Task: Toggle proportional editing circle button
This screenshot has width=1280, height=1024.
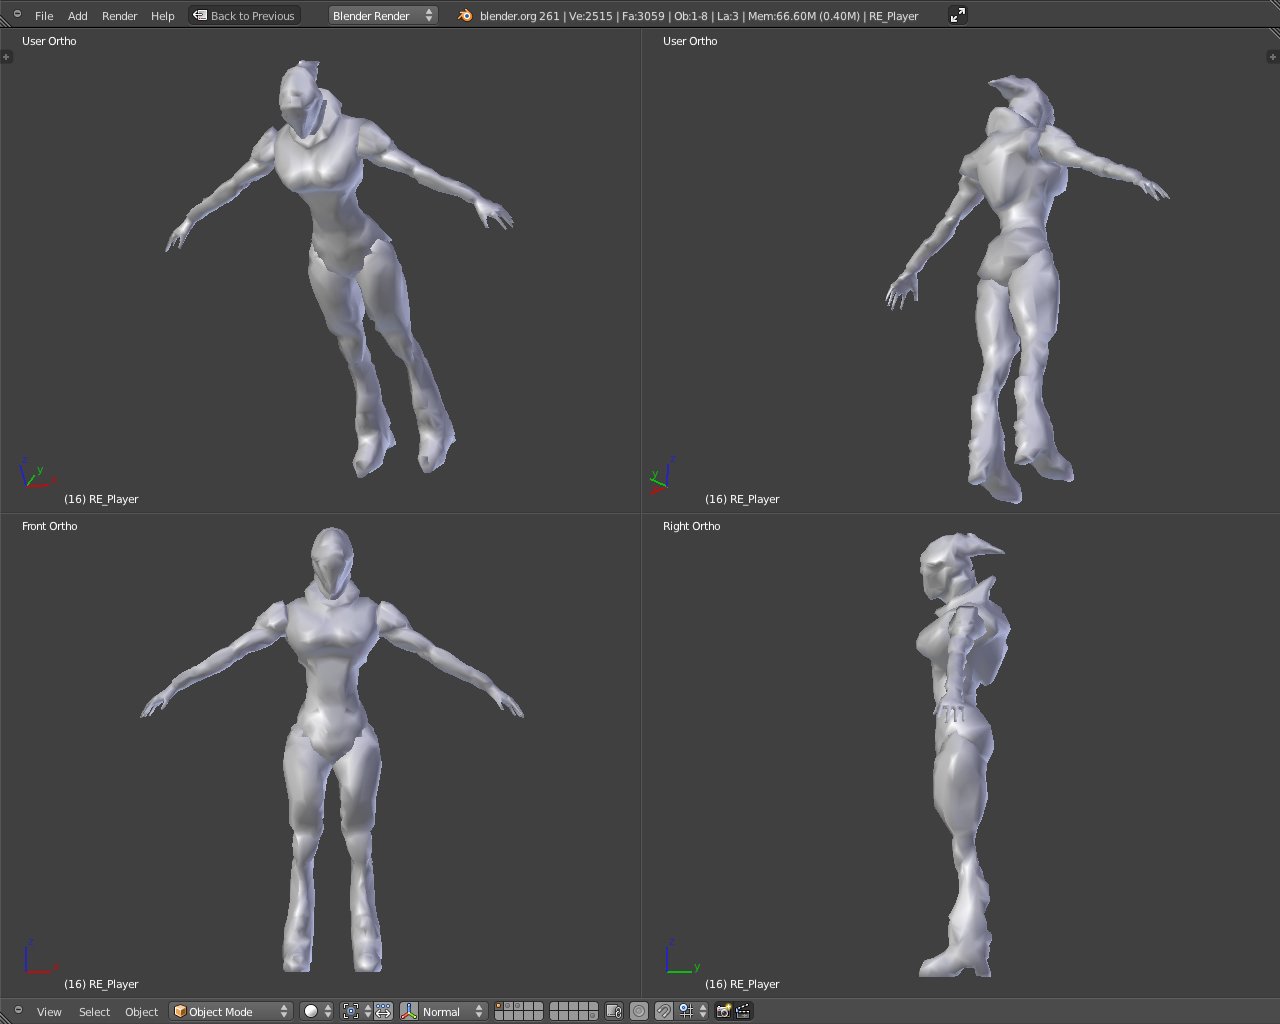Action: tap(639, 1011)
